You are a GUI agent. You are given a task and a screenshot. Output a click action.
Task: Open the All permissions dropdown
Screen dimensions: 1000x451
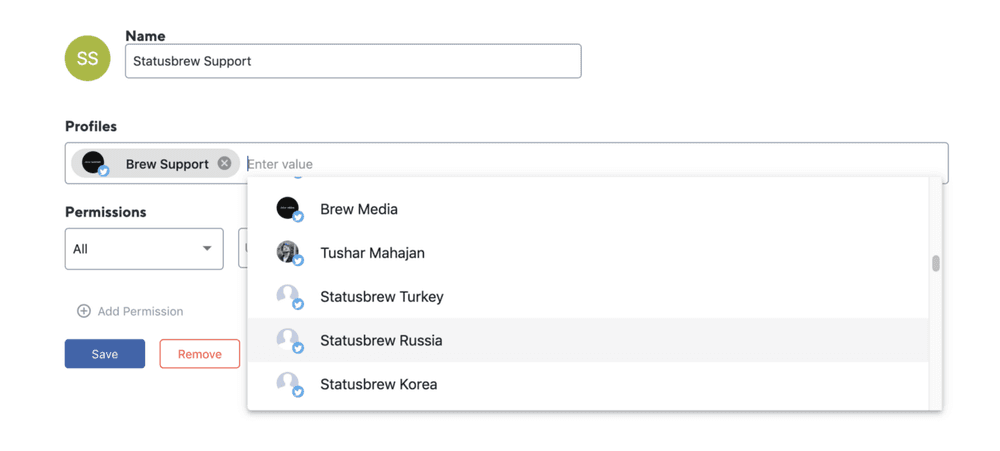pyautogui.click(x=144, y=249)
